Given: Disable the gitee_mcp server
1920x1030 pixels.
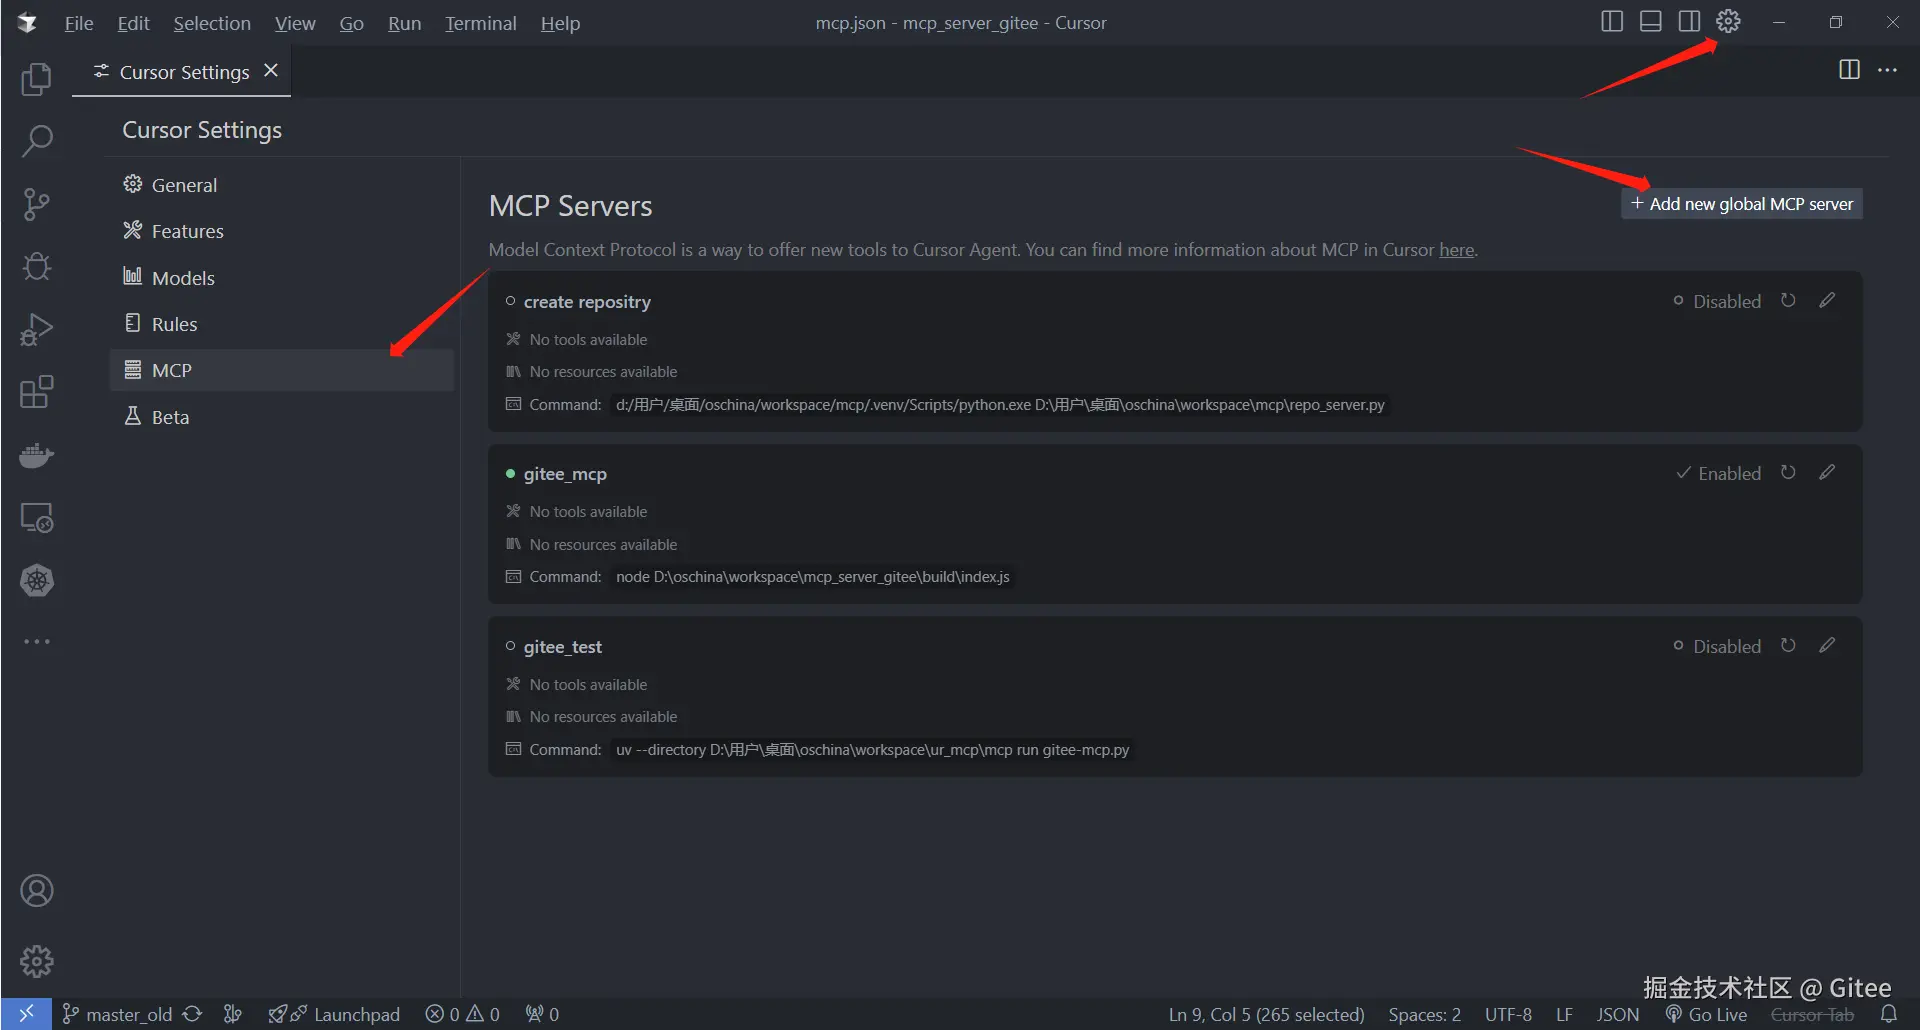Looking at the screenshot, I should pyautogui.click(x=1718, y=473).
